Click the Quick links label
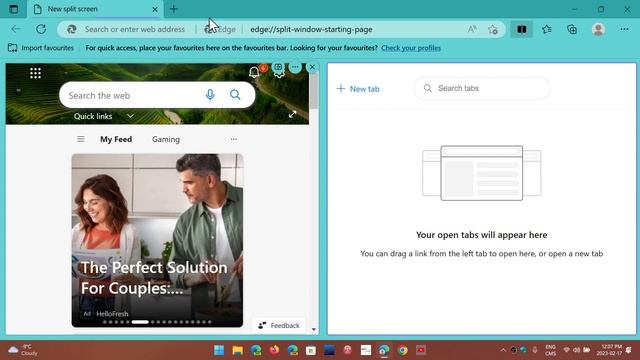The height and width of the screenshot is (360, 640). tap(93, 116)
